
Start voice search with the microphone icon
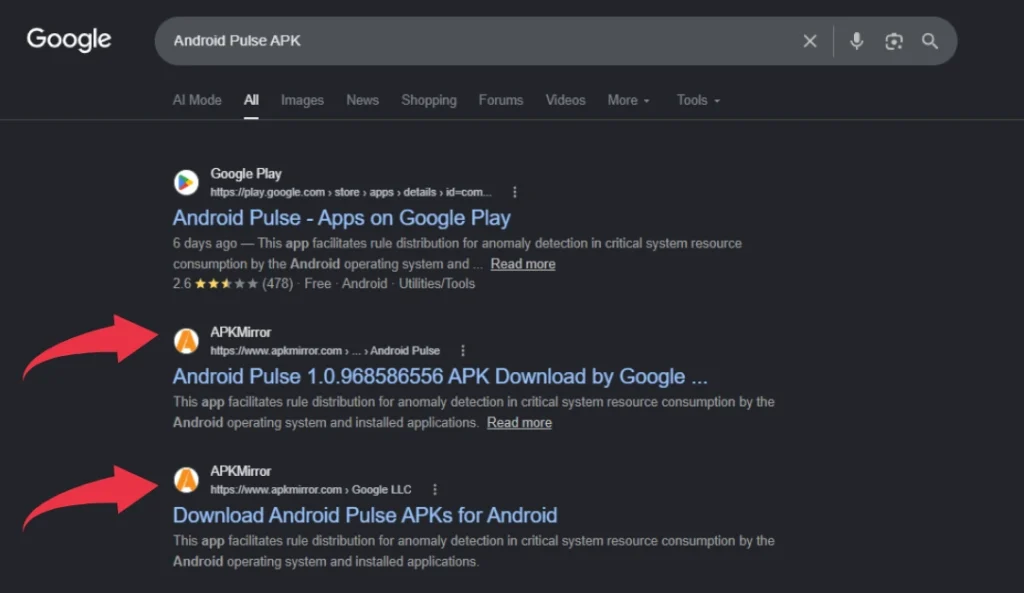point(856,41)
